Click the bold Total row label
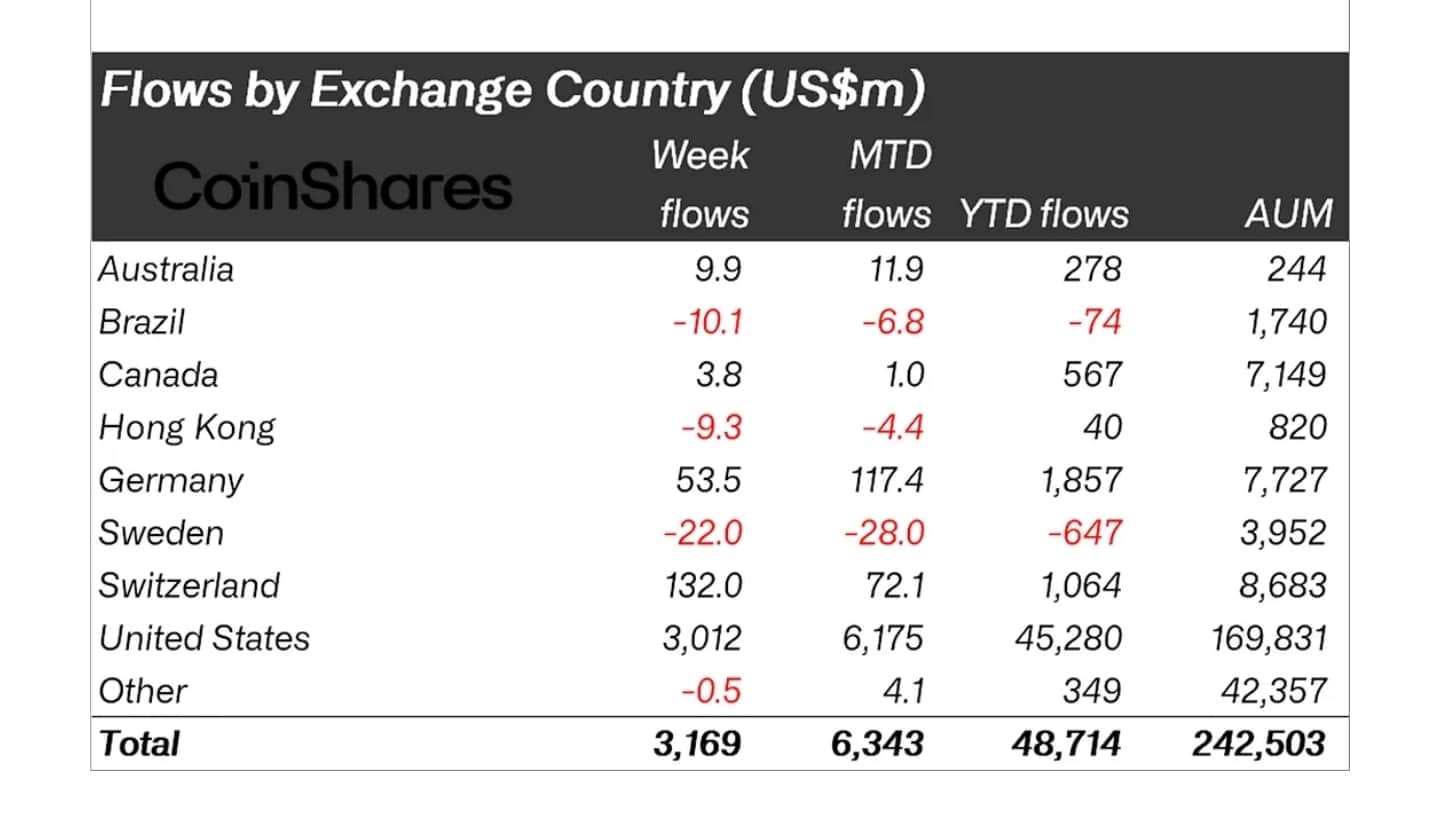1440x813 pixels. pos(139,744)
